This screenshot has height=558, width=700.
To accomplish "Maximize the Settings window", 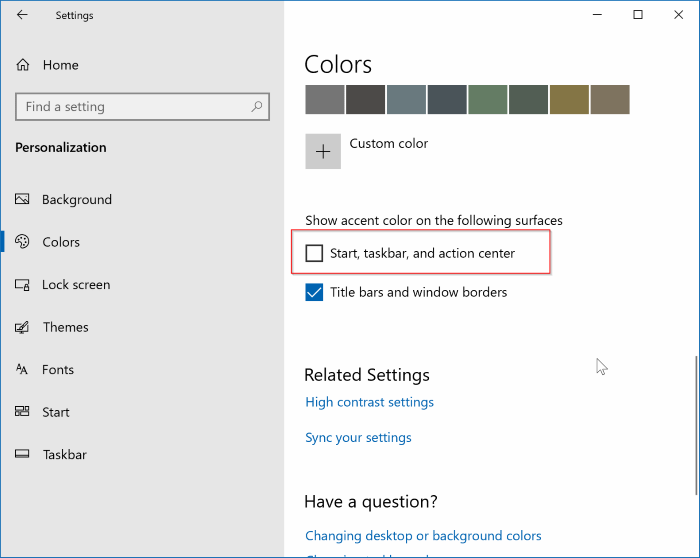I will tap(638, 15).
